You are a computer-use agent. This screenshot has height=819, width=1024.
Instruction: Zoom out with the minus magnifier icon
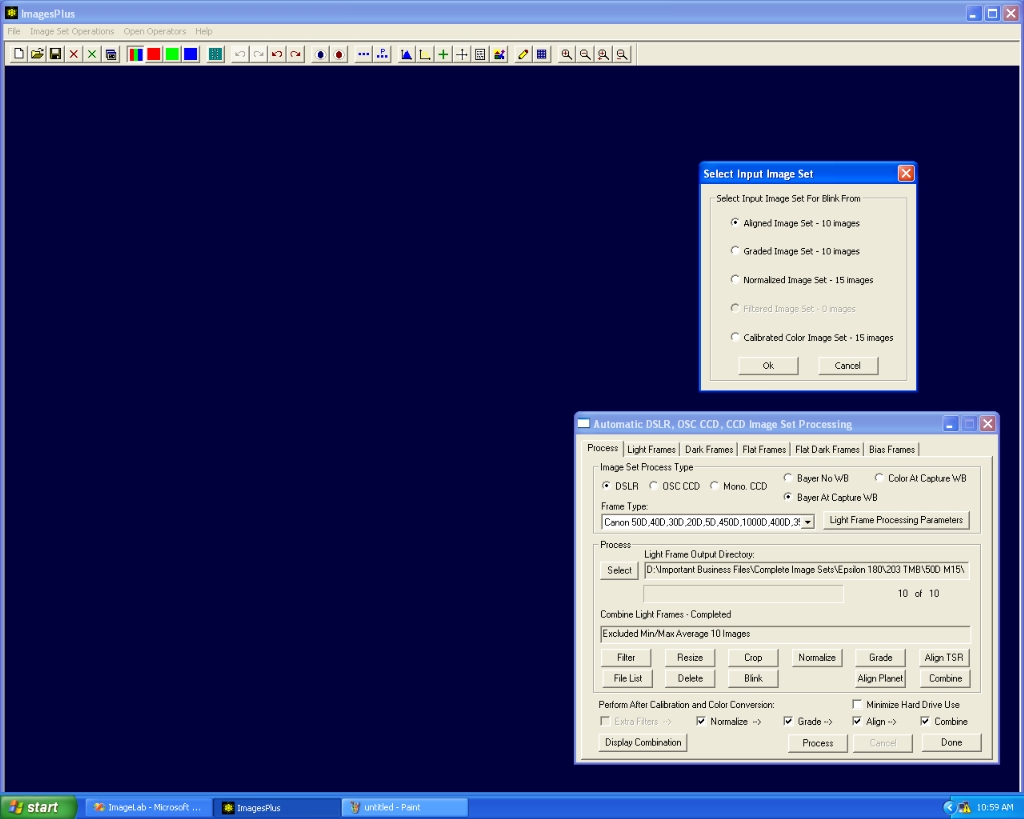(x=584, y=54)
